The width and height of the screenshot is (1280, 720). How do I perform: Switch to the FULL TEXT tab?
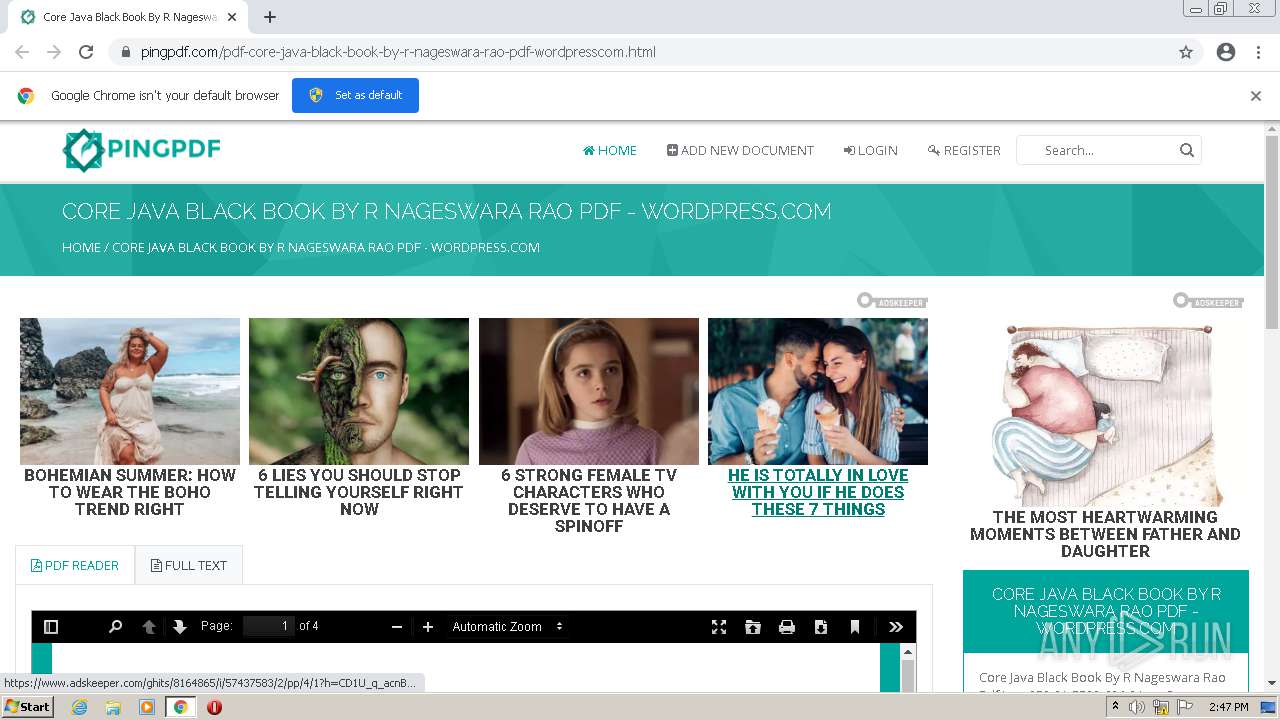[189, 565]
